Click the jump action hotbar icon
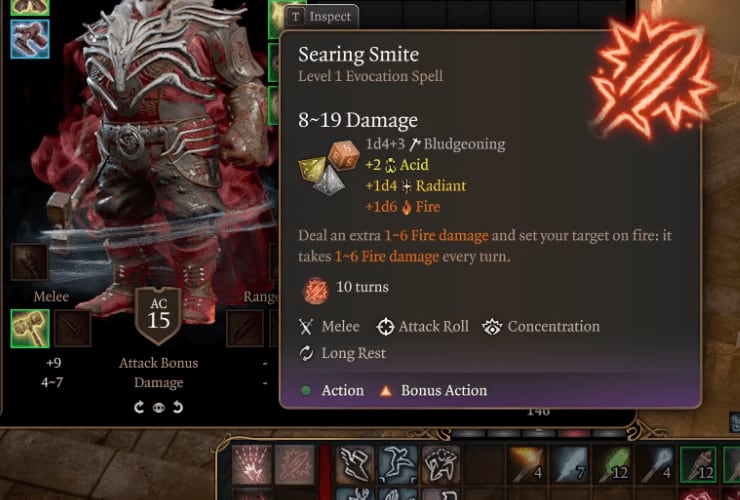740x500 pixels. pos(397,465)
